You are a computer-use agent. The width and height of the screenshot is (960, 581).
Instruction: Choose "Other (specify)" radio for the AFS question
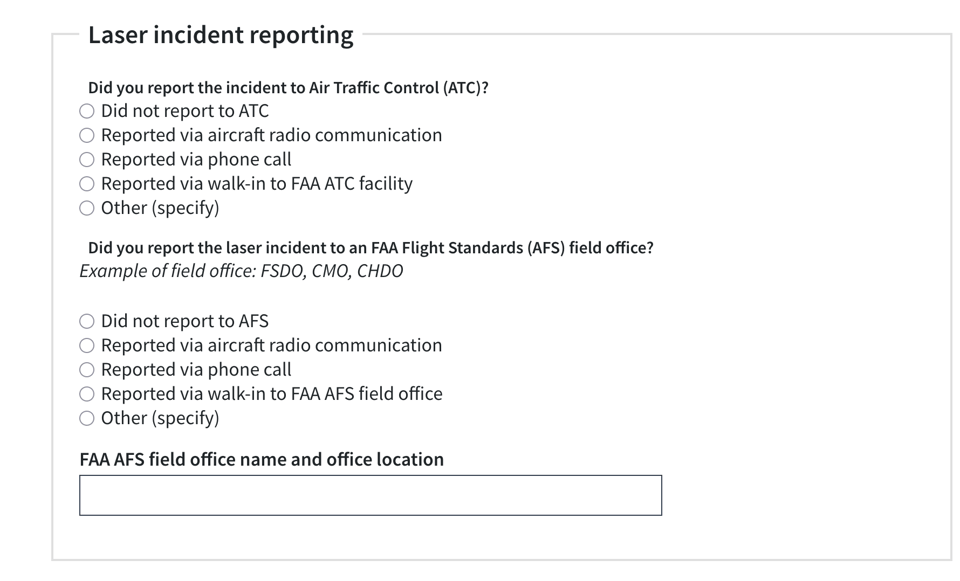(87, 418)
